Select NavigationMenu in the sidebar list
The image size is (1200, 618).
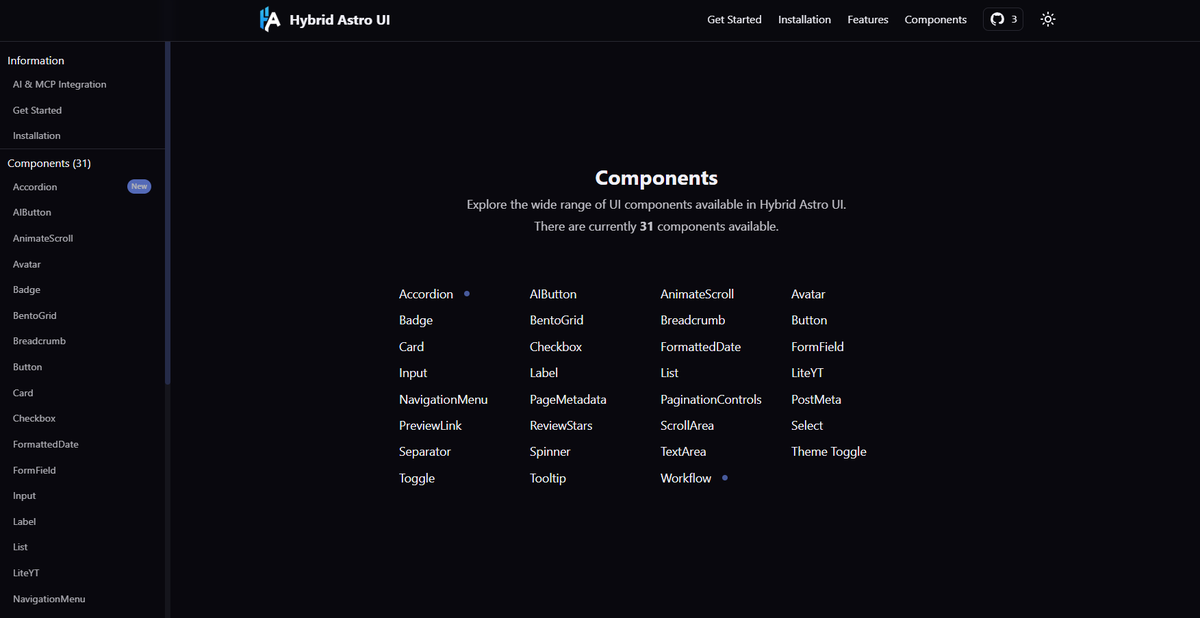pyautogui.click(x=48, y=598)
